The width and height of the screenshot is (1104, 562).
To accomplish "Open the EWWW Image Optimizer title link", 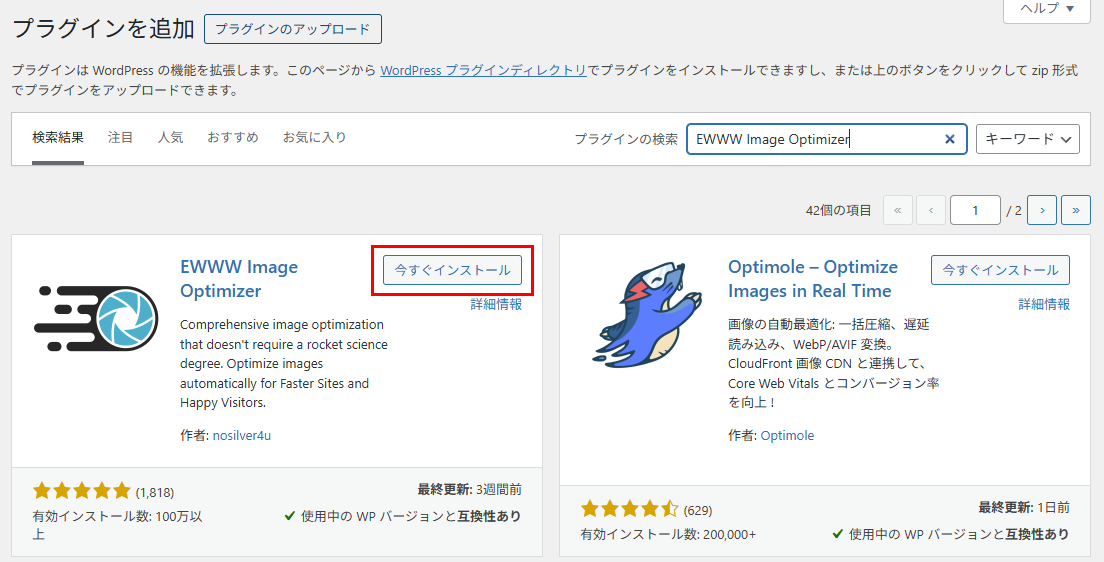I will tap(239, 279).
